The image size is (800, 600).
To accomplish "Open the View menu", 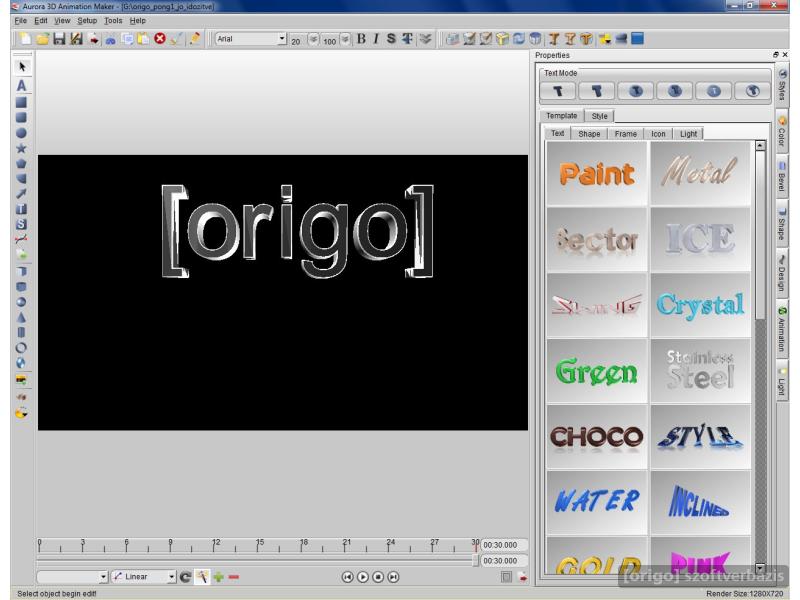I will [62, 21].
